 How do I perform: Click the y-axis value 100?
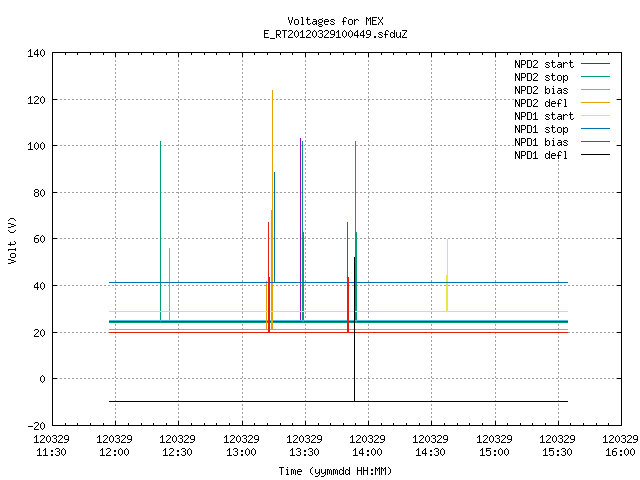click(36, 146)
